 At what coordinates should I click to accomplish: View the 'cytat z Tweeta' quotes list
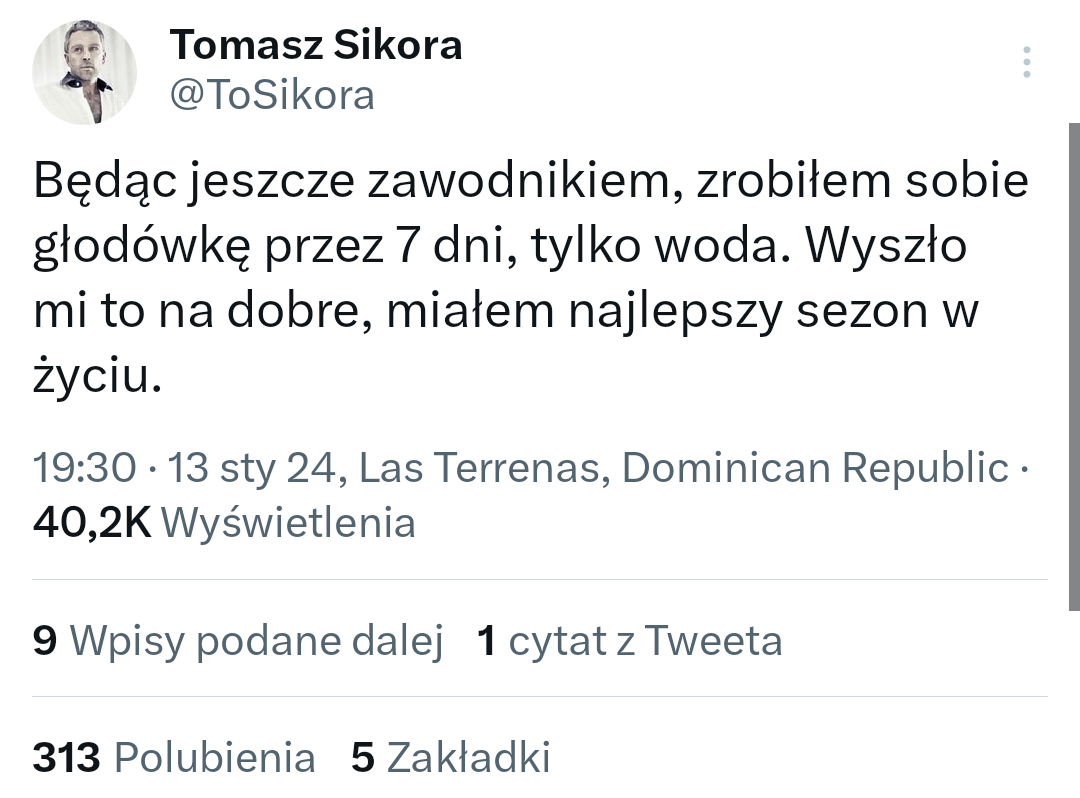pos(645,640)
